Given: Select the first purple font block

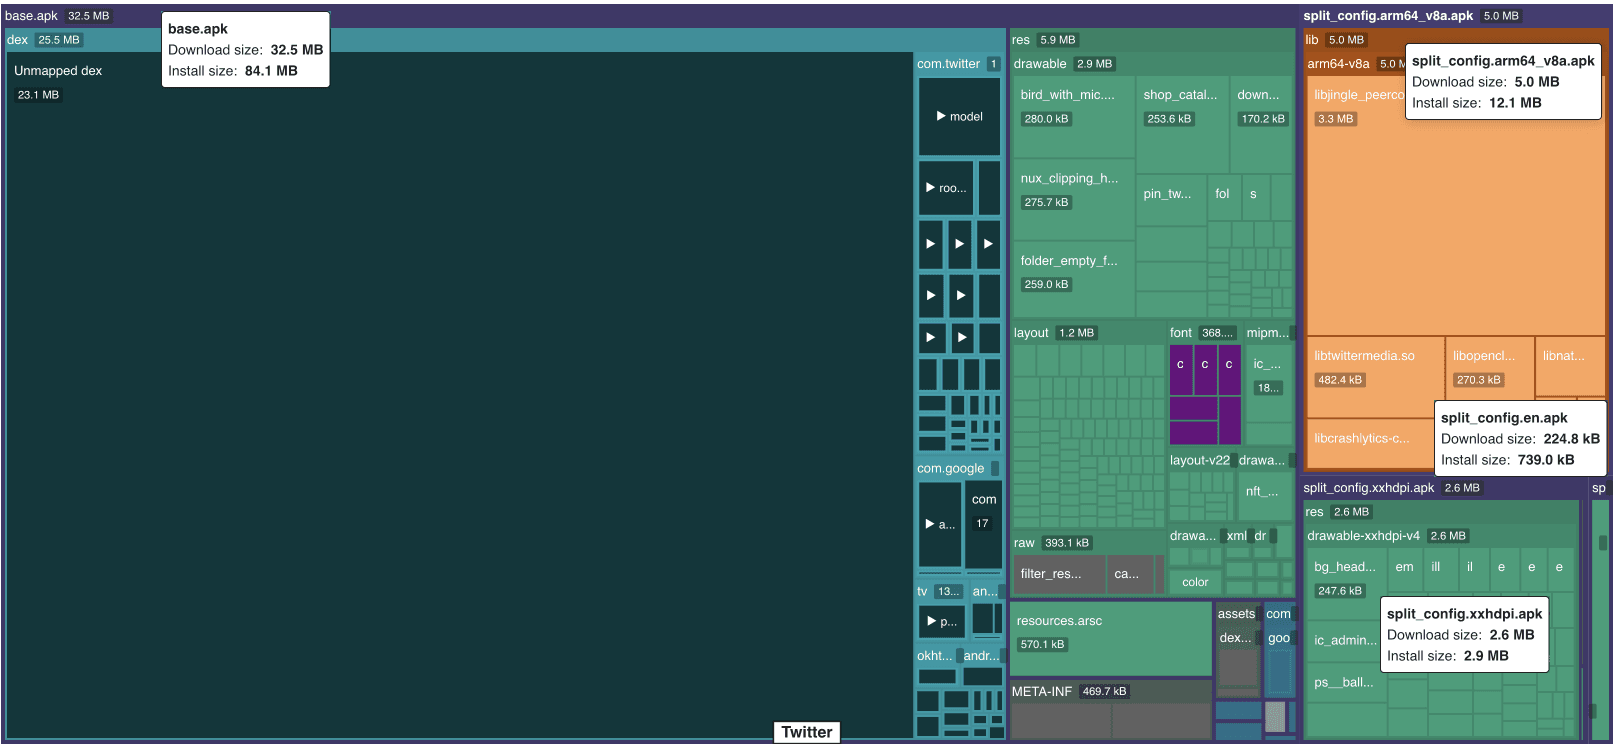Looking at the screenshot, I should coord(1180,369).
